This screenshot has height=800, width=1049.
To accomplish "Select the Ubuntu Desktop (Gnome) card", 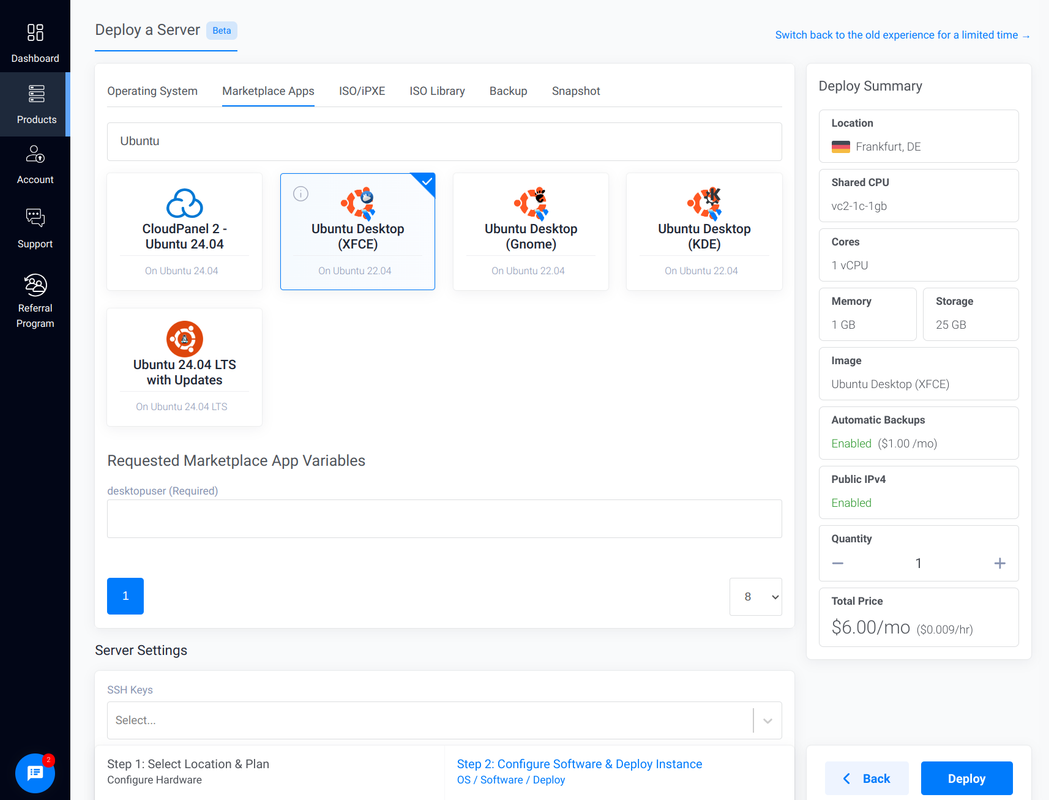I will click(531, 231).
